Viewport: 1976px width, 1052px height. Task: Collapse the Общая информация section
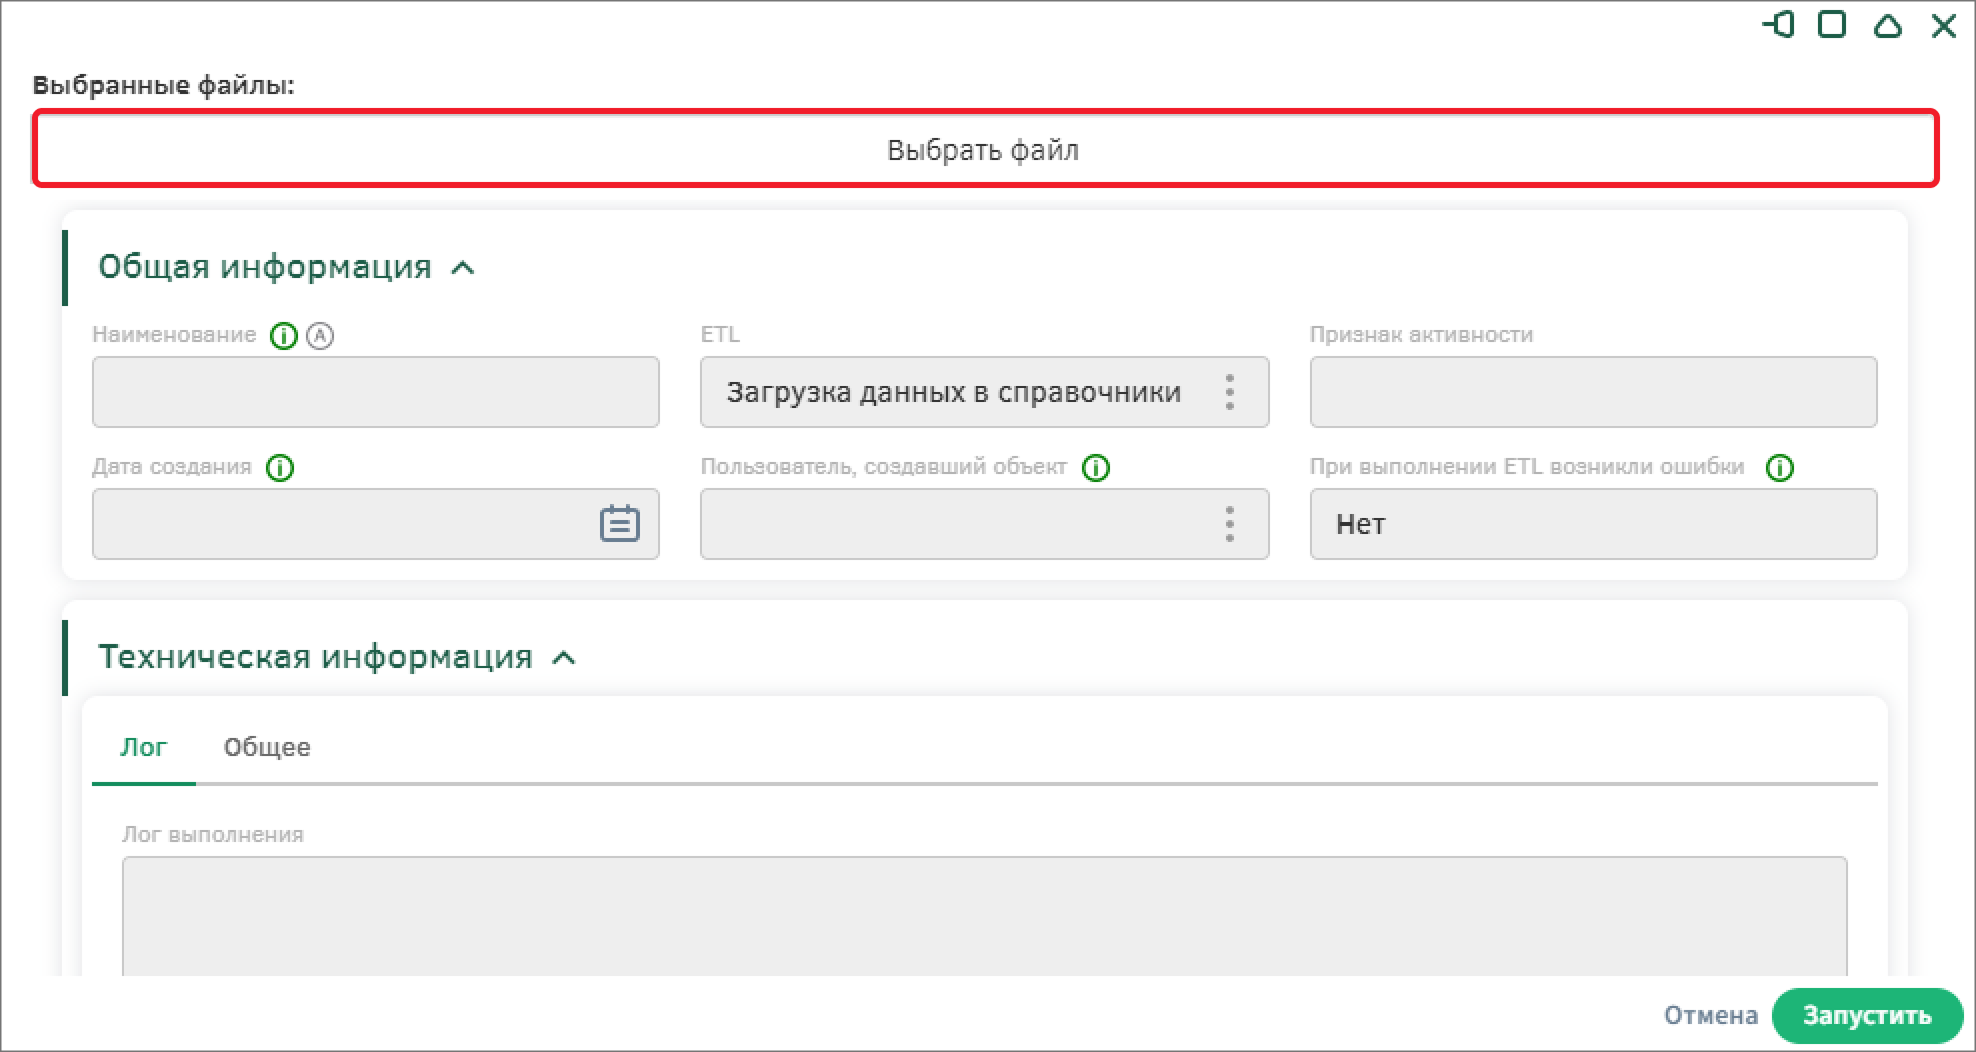pyautogui.click(x=463, y=268)
